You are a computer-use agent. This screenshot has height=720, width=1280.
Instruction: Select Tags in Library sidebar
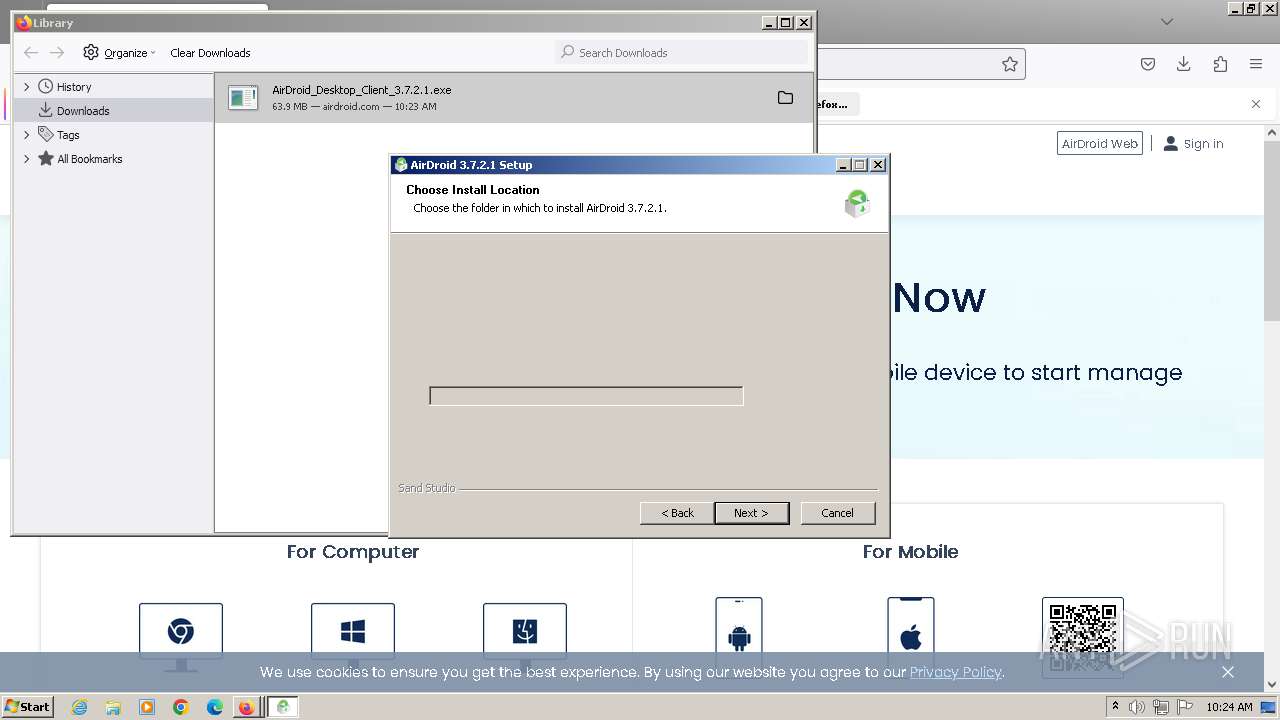[68, 135]
